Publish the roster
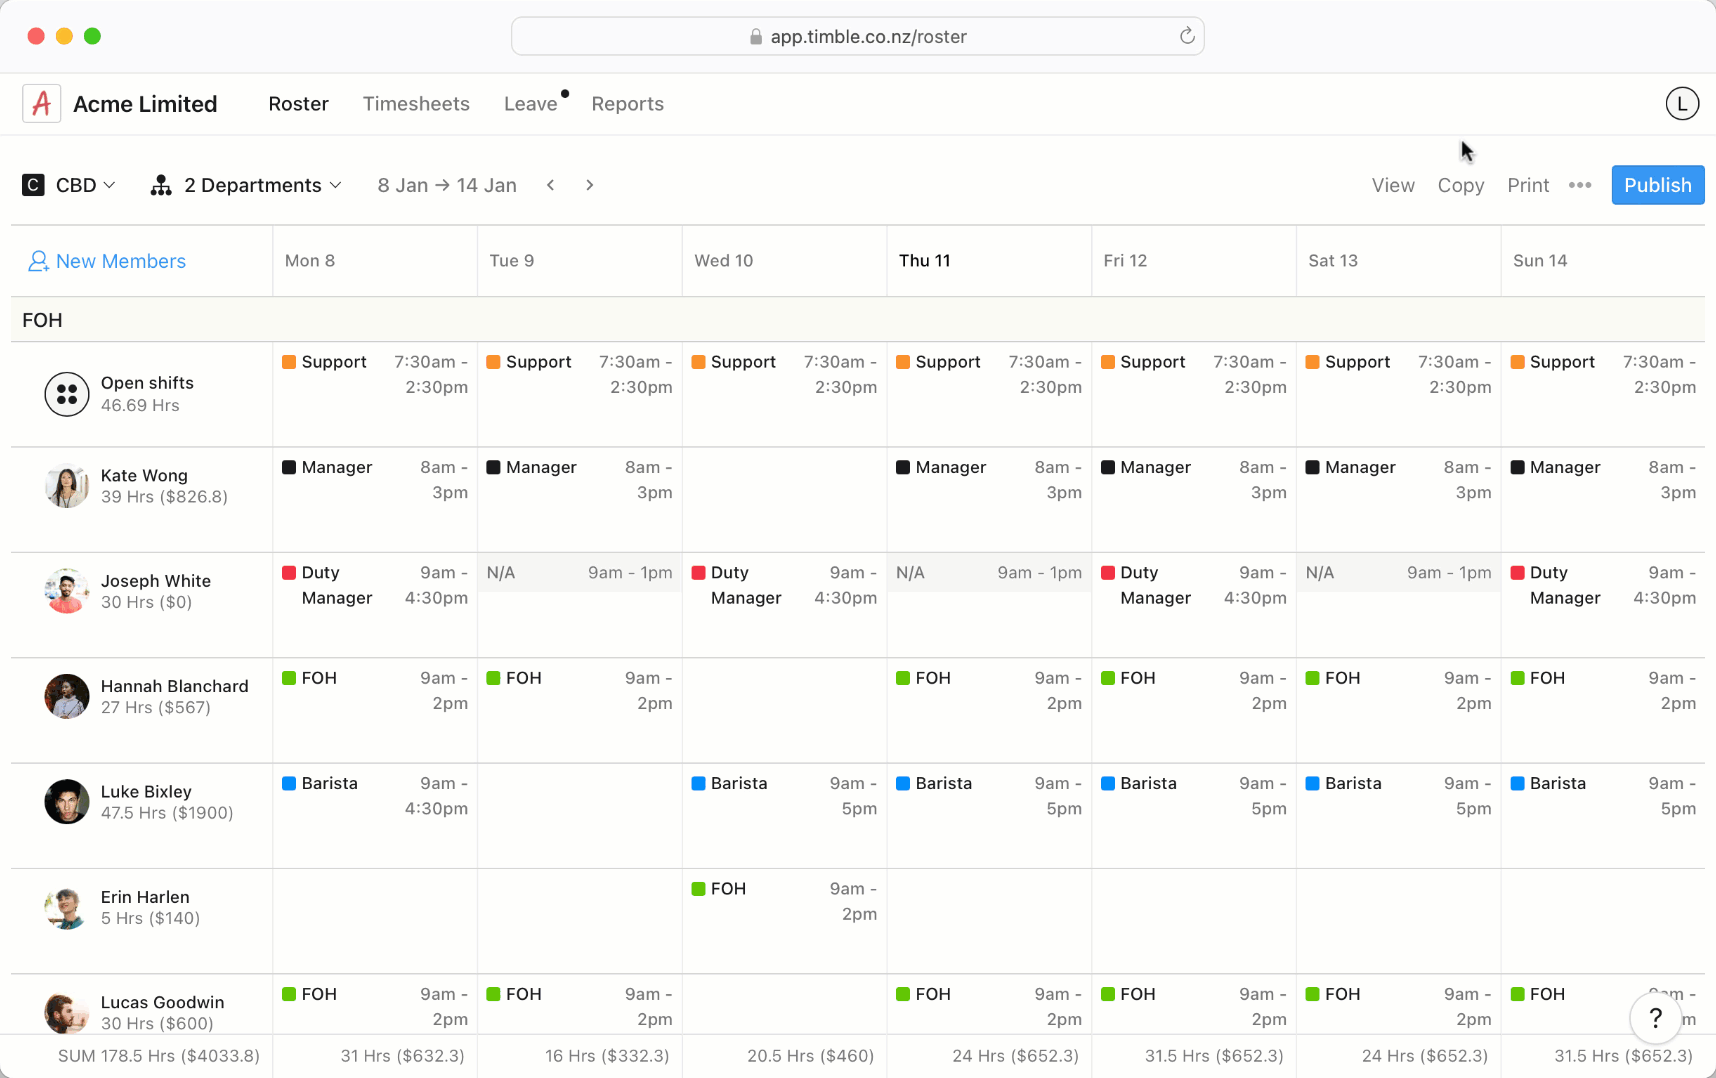The height and width of the screenshot is (1078, 1716). (1657, 185)
